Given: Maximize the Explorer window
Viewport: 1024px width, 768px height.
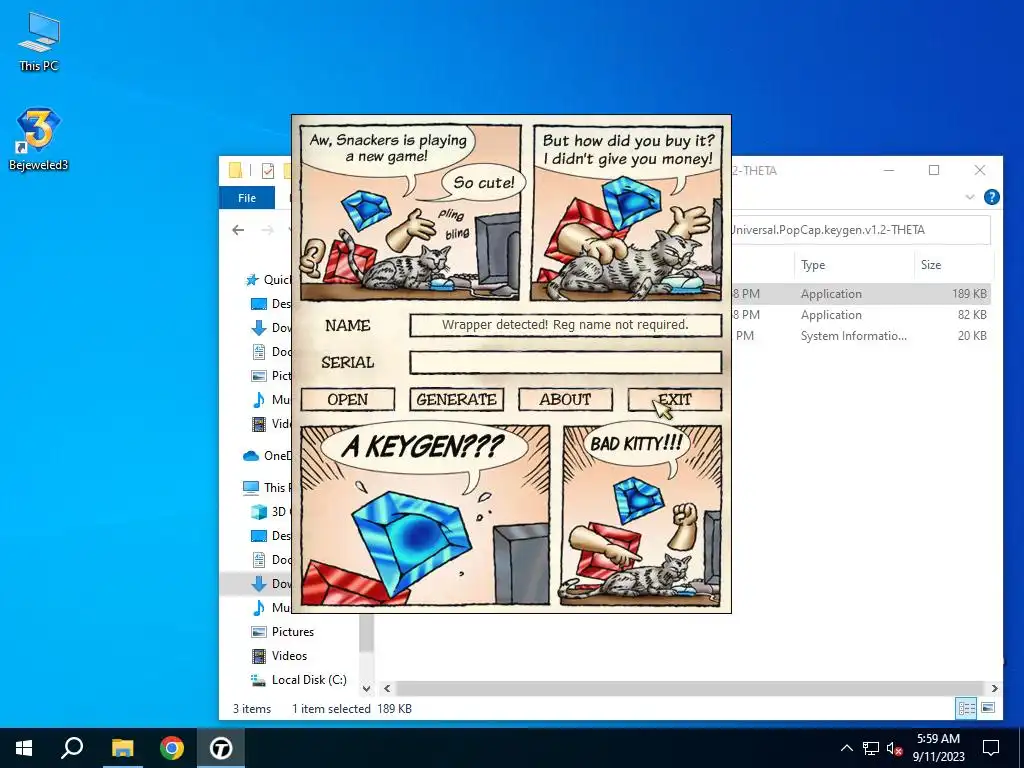Looking at the screenshot, I should [x=934, y=170].
